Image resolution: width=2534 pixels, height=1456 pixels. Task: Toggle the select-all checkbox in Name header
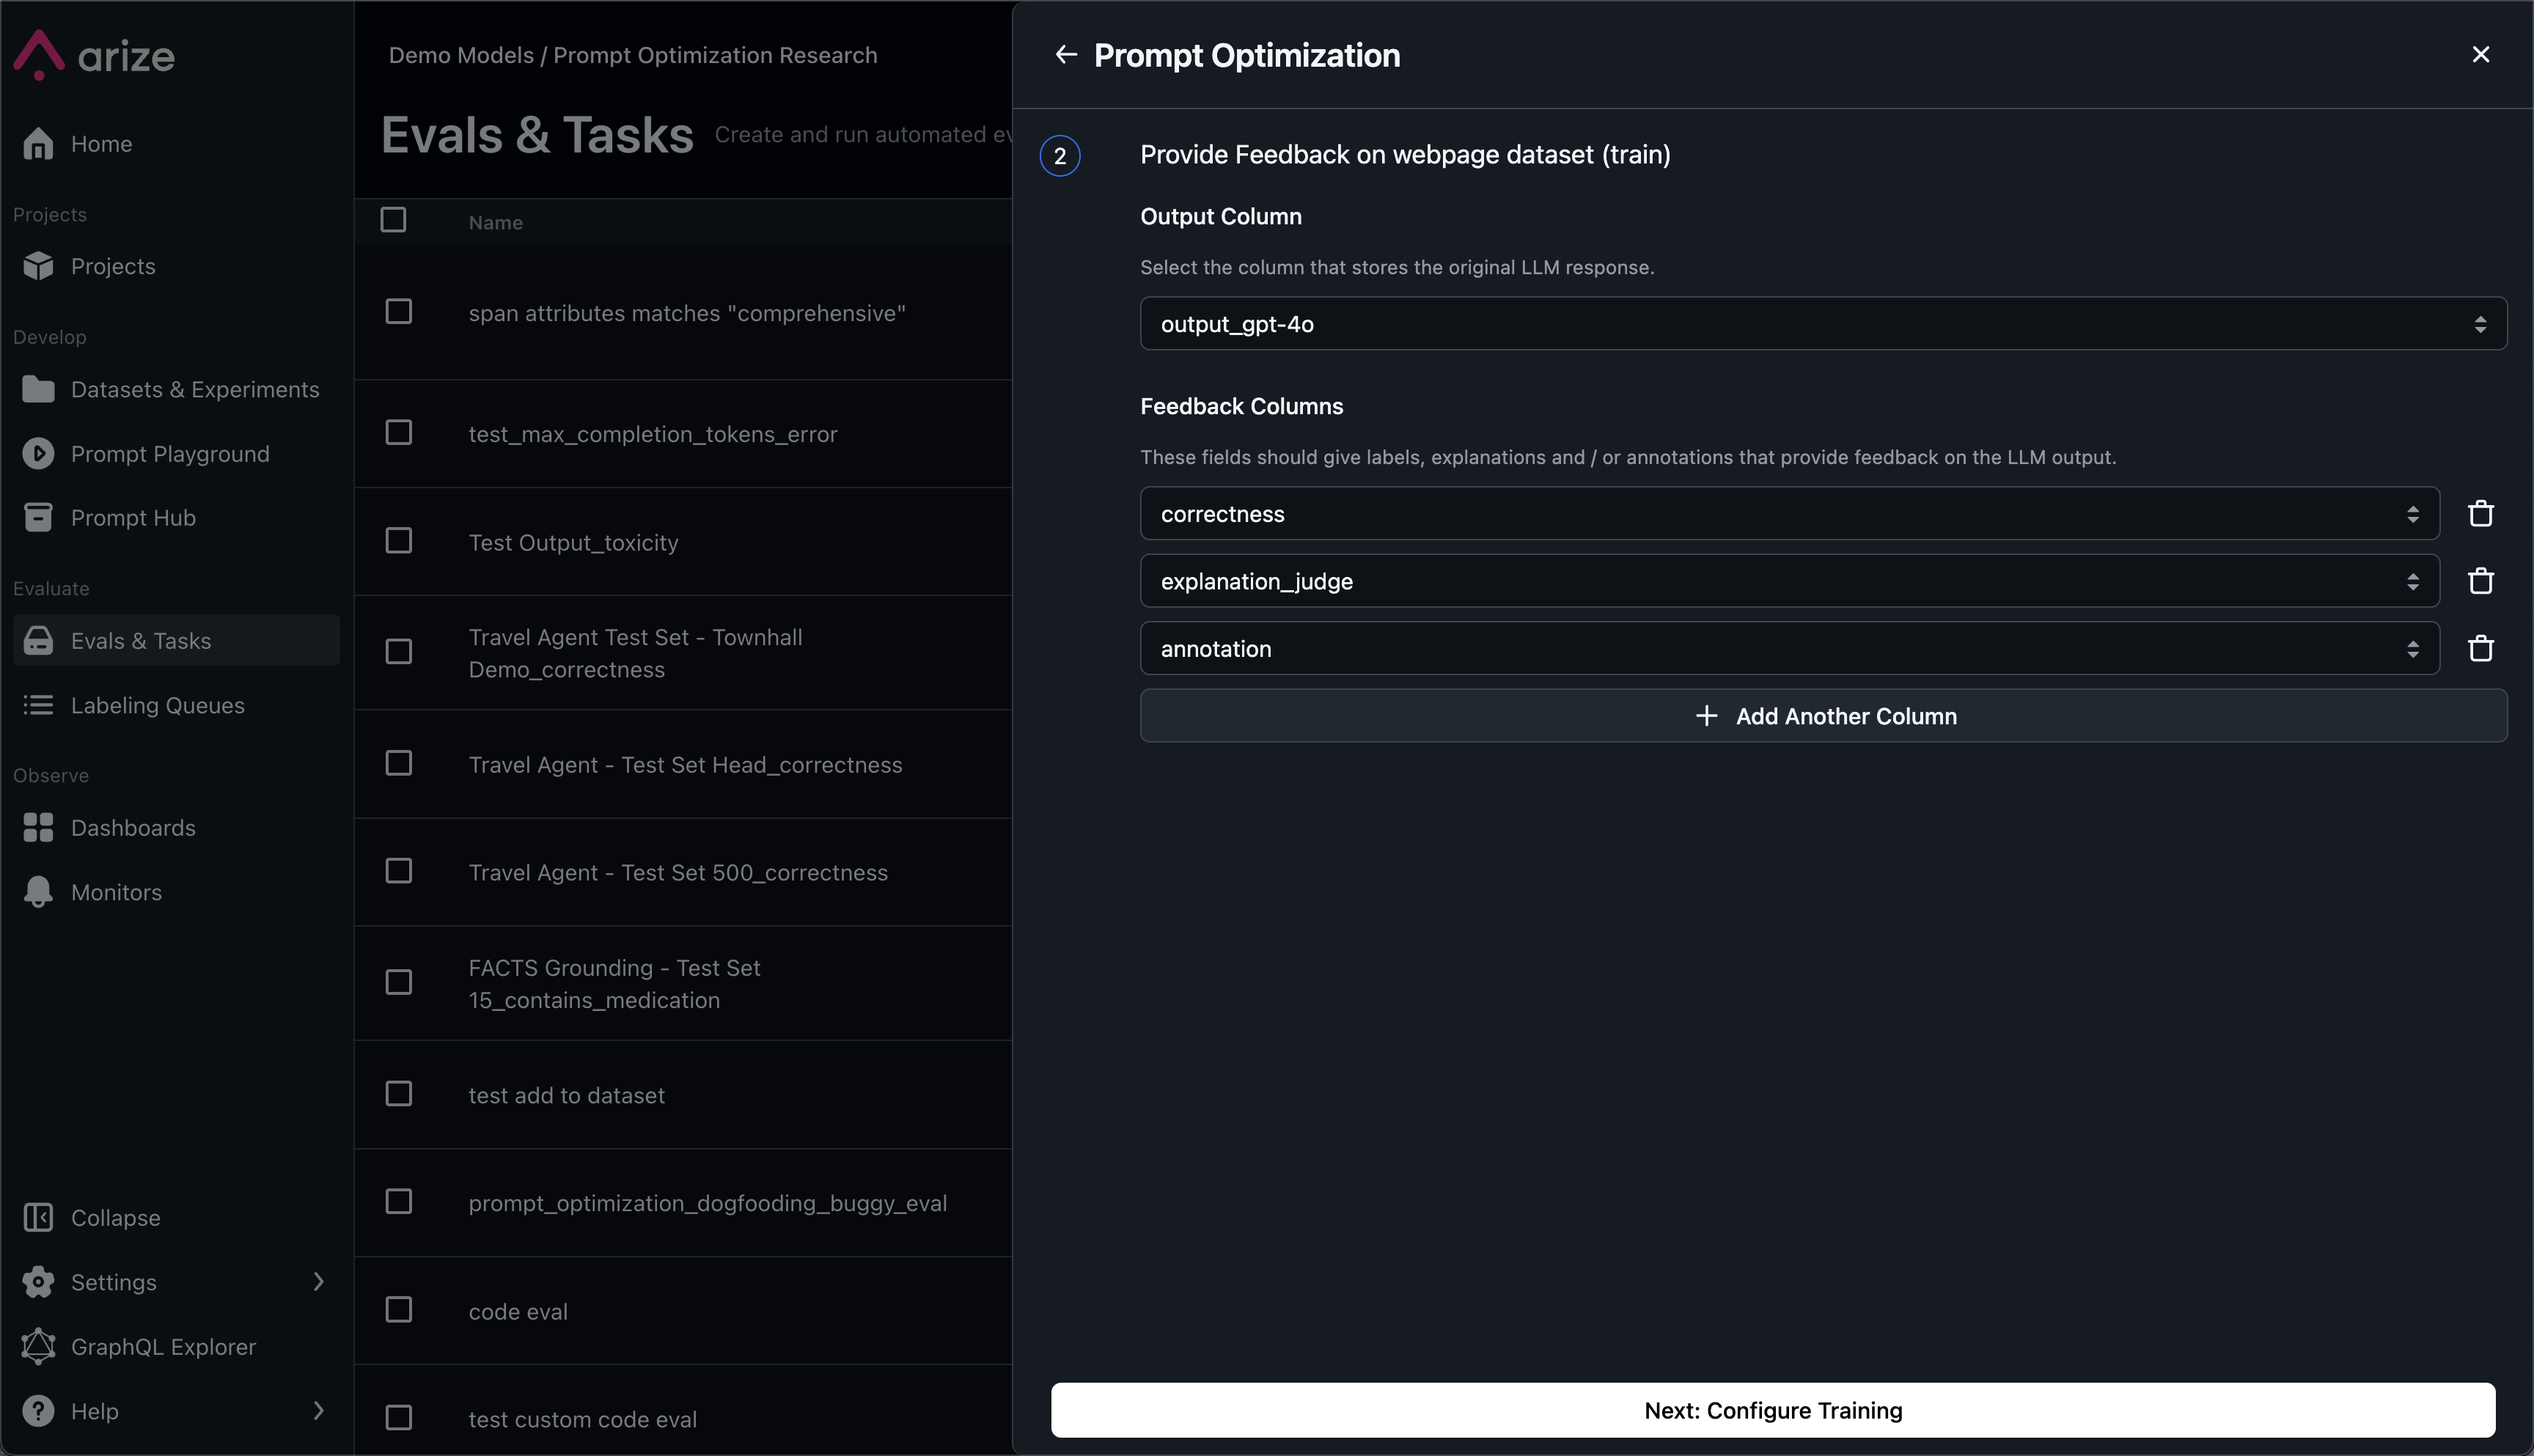pos(393,220)
